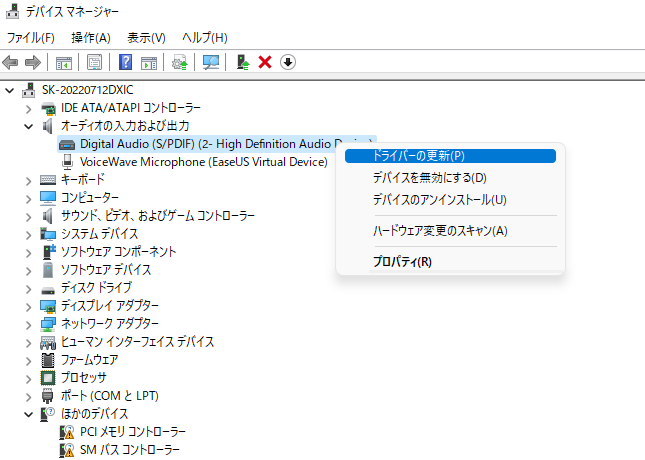Click the Device Manager title bar icon

point(12,11)
